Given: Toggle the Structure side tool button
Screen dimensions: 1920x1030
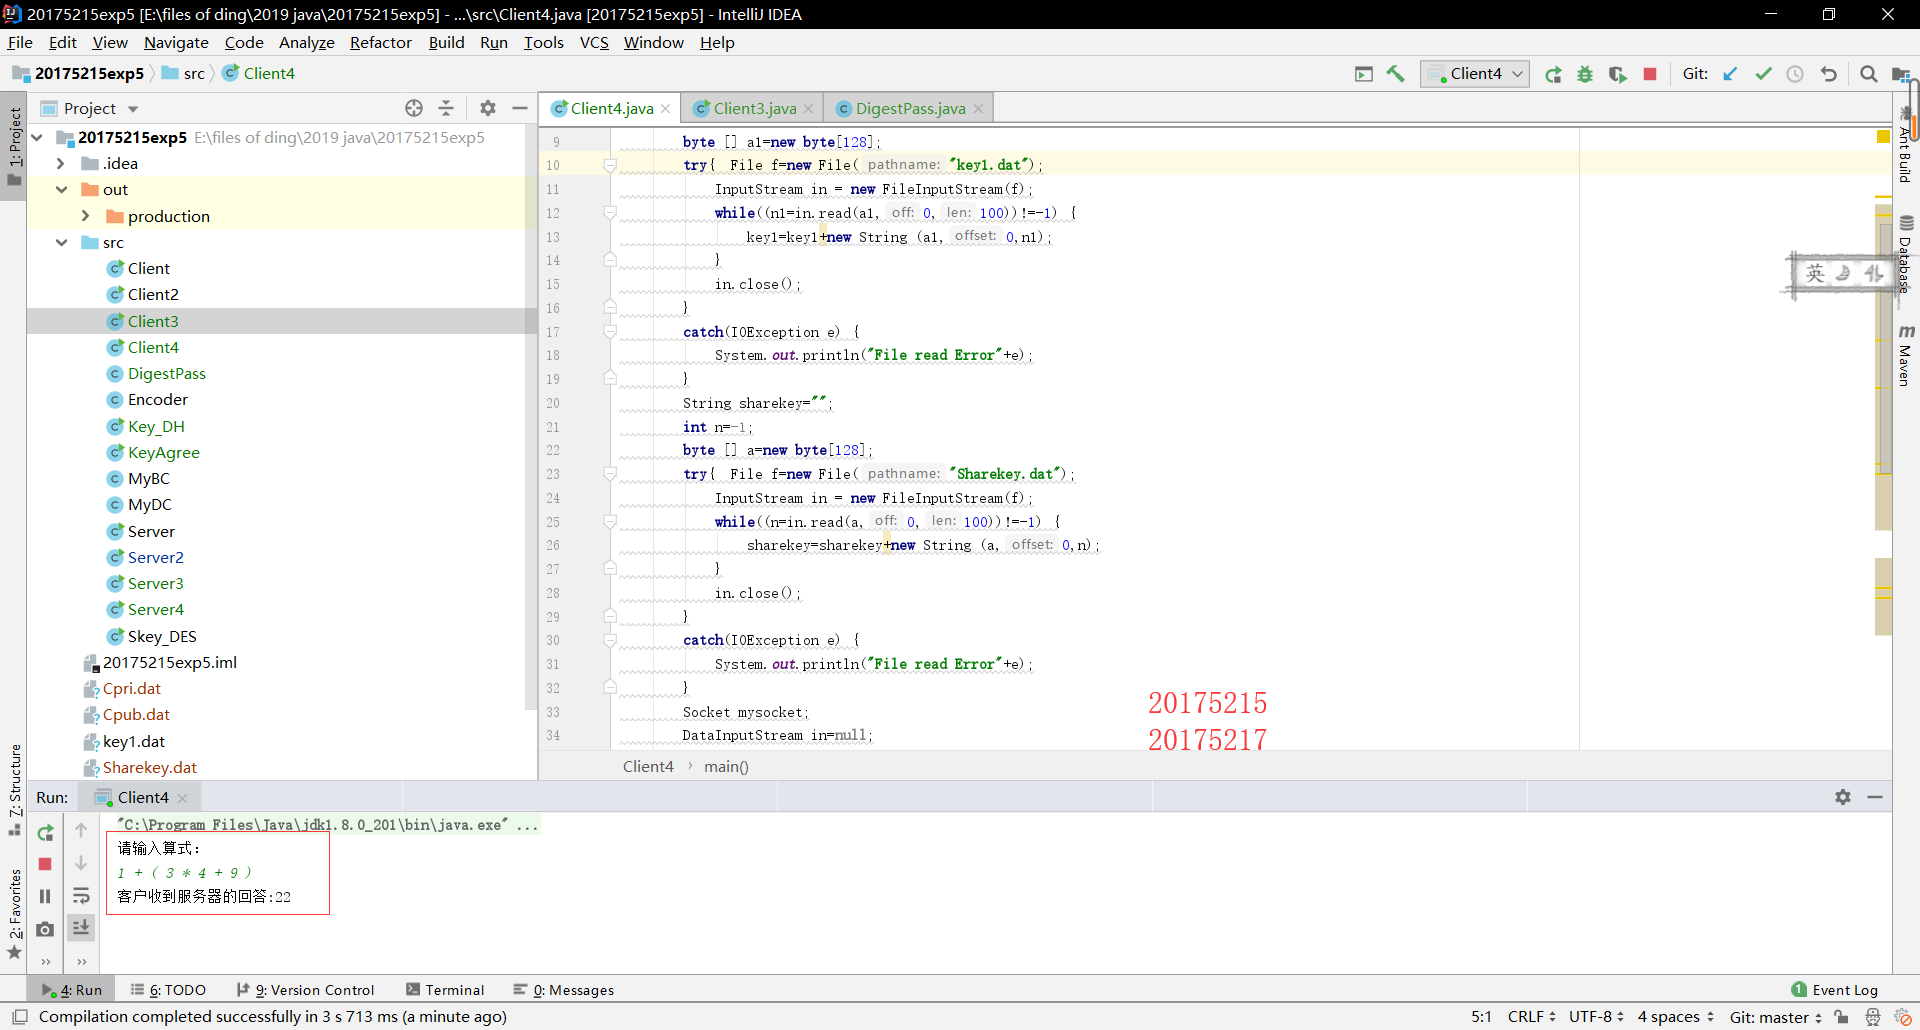Looking at the screenshot, I should 14,790.
